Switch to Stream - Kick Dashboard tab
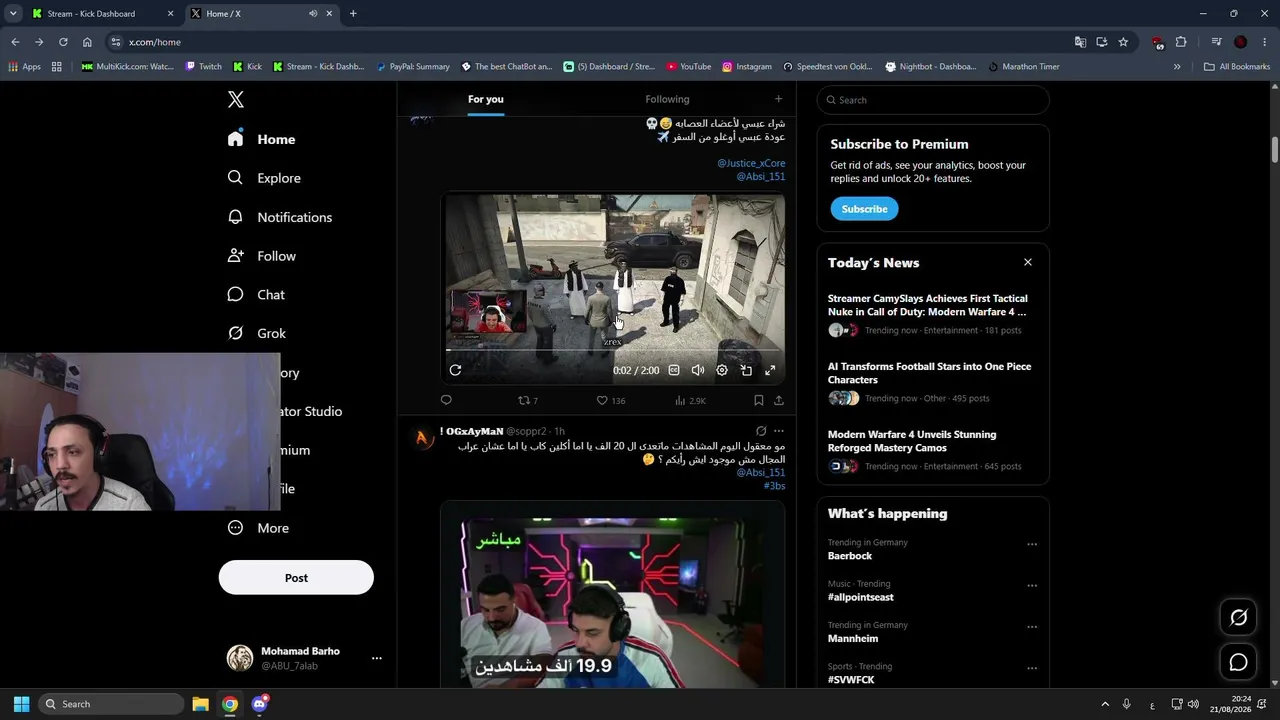Viewport: 1280px width, 720px height. tap(101, 14)
